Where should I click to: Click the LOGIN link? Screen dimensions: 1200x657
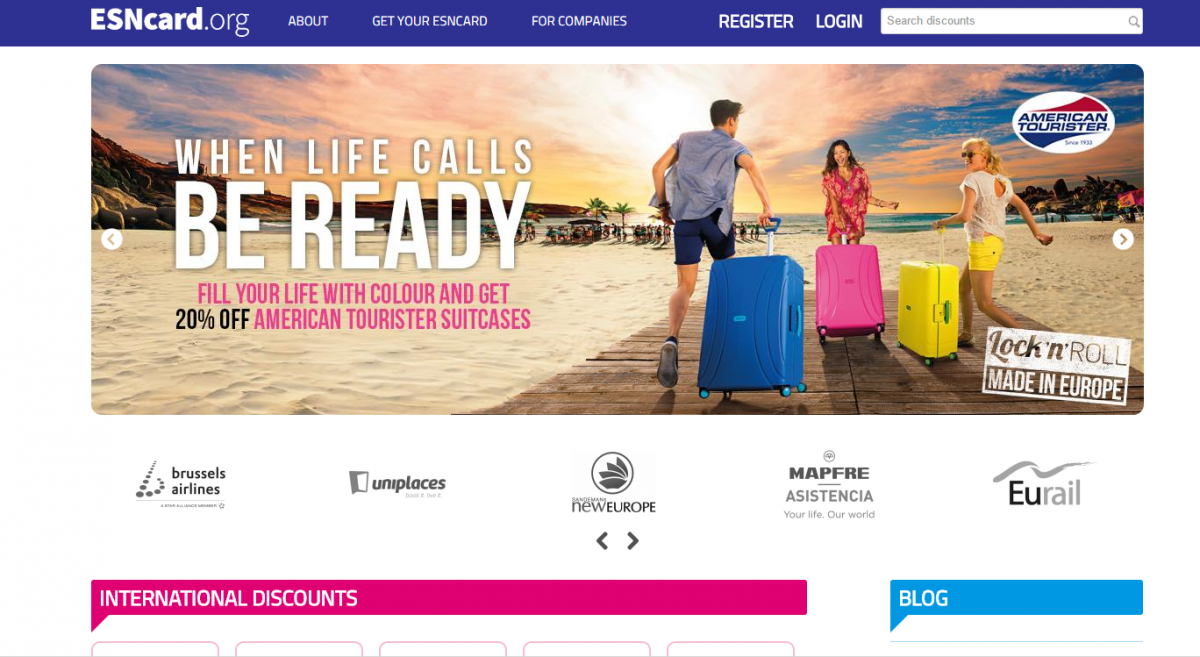pos(839,21)
